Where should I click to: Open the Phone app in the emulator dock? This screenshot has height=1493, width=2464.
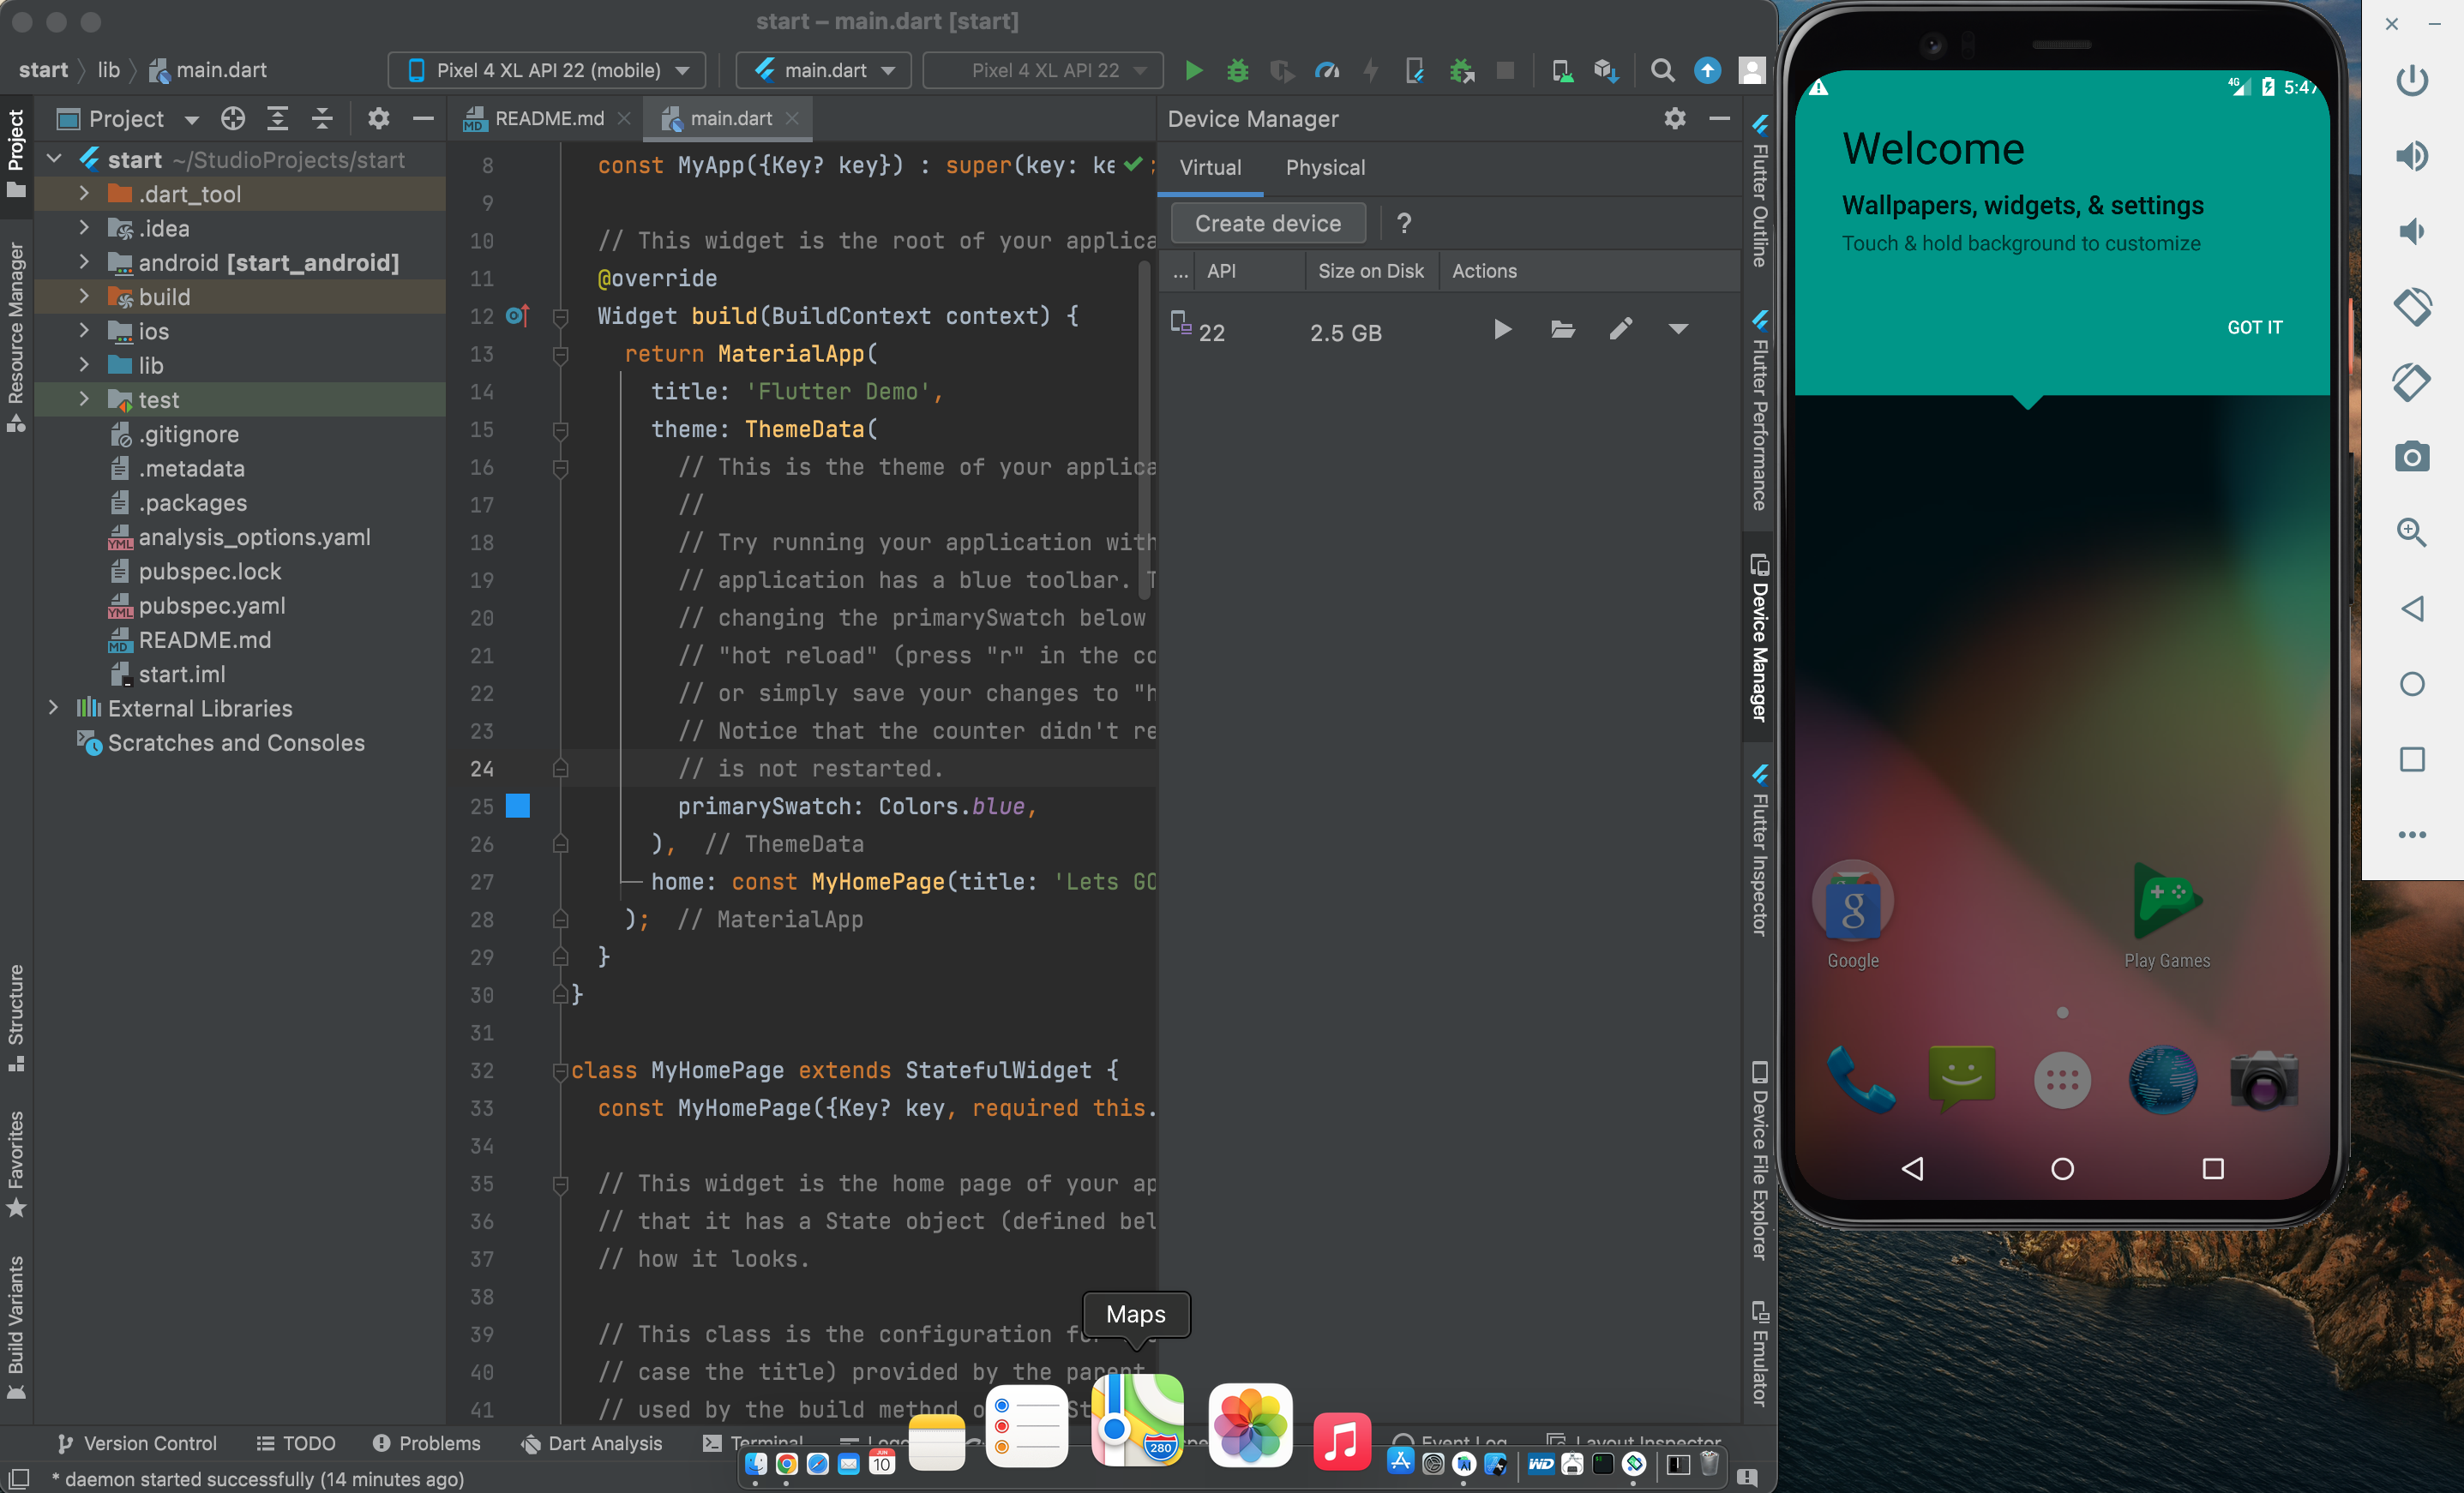coord(1860,1079)
